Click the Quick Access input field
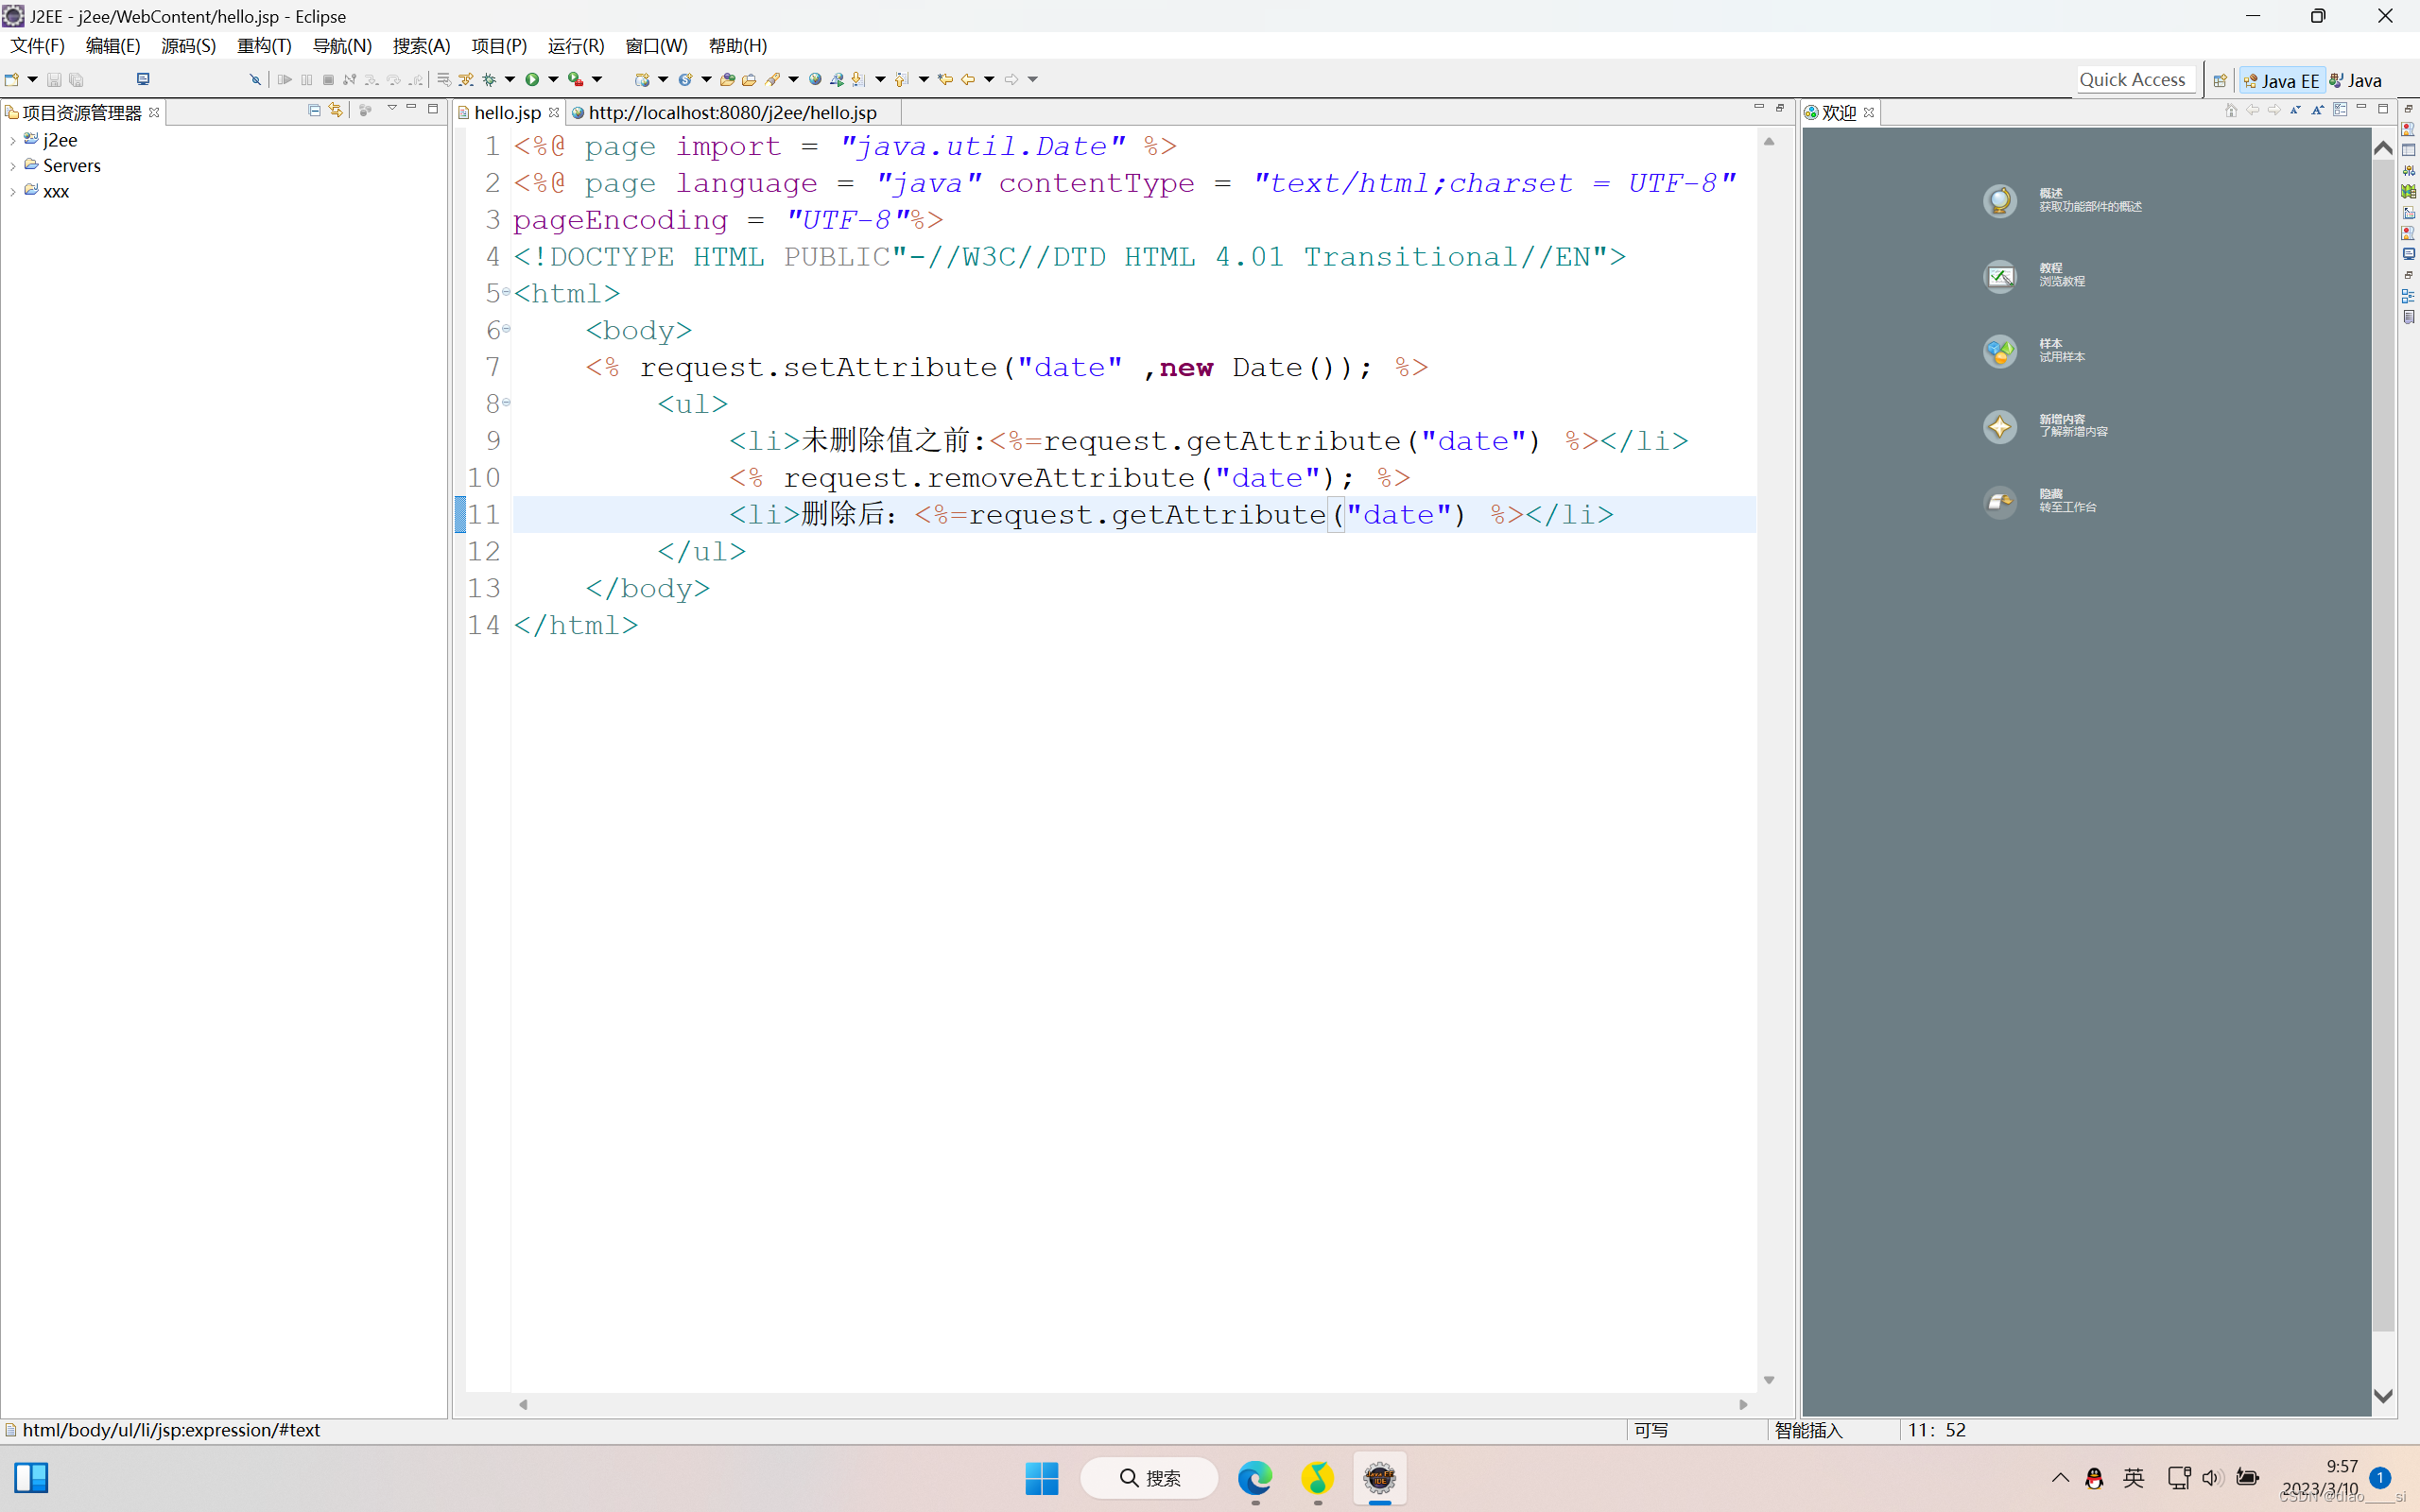The height and width of the screenshot is (1512, 2420). click(x=2132, y=80)
